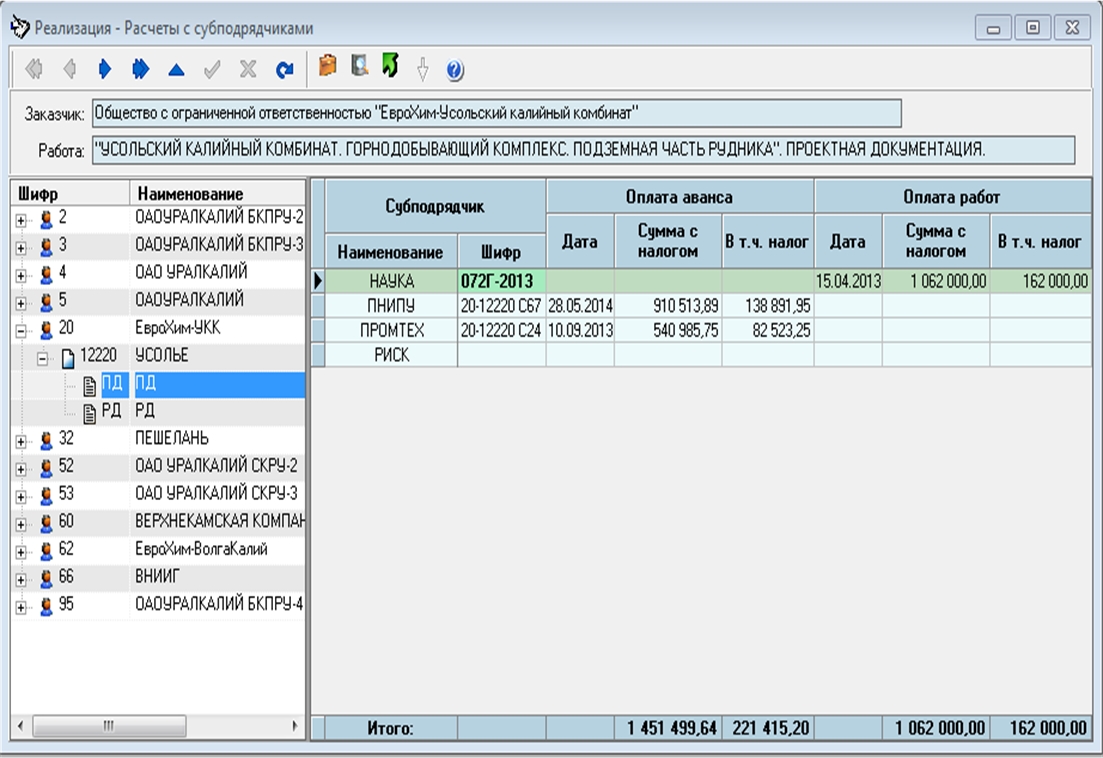Click the 138 891,95 tax cell
1103x758 pixels.
pyautogui.click(x=768, y=306)
